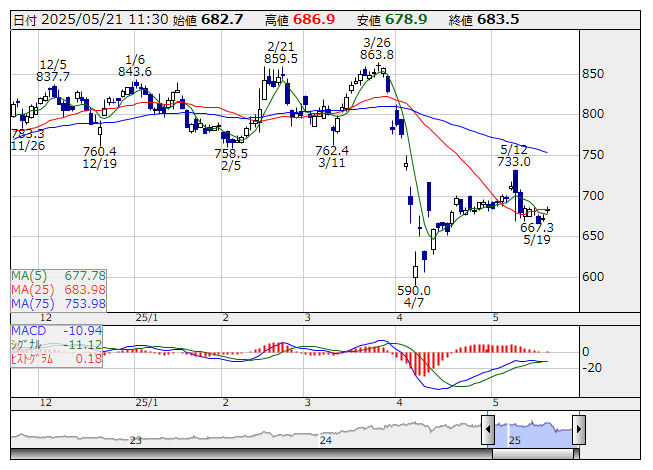
Task: Click the closing price 683.5 in header
Action: click(498, 20)
